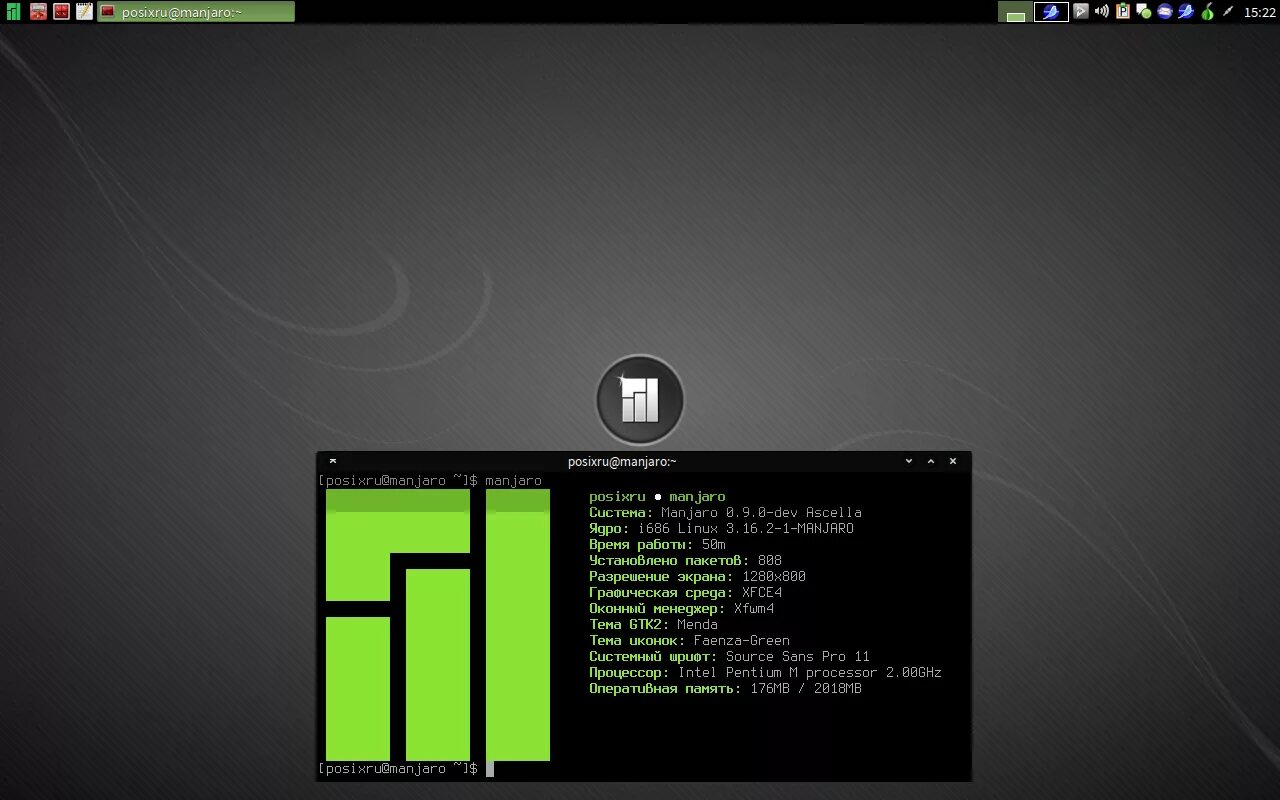Maximize terminal with the chevron-up button

[931, 461]
